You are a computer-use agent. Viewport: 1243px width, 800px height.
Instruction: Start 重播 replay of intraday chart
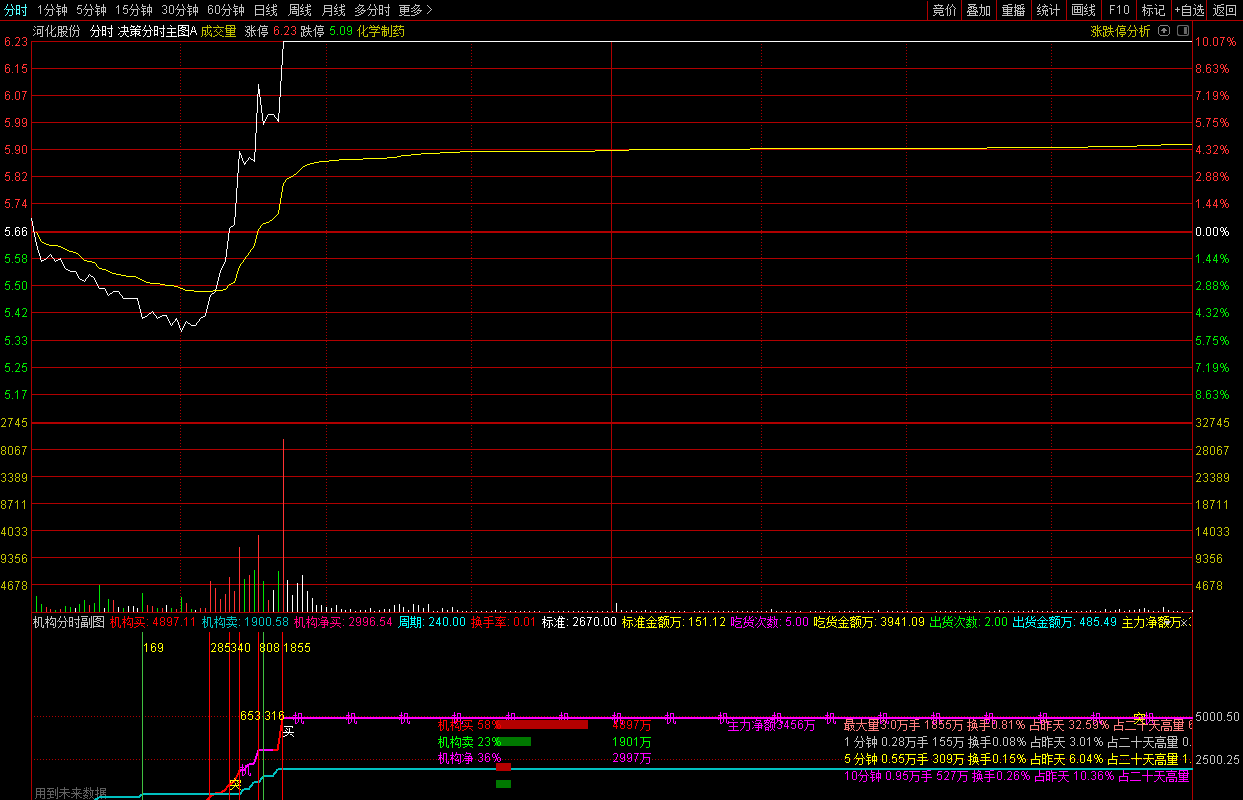tap(1013, 10)
